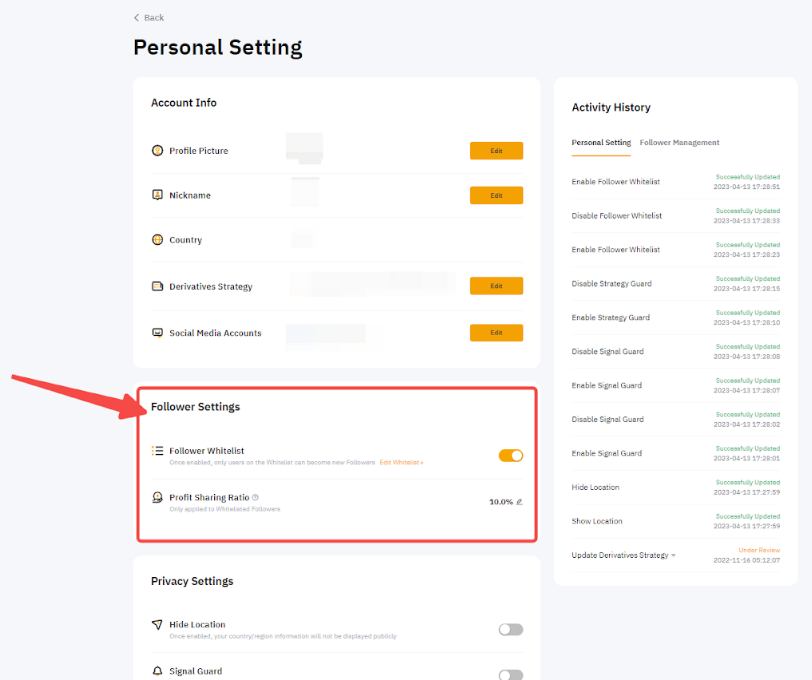Click the Follower Whitelist list icon
Screen dimensions: 812x680
[157, 451]
